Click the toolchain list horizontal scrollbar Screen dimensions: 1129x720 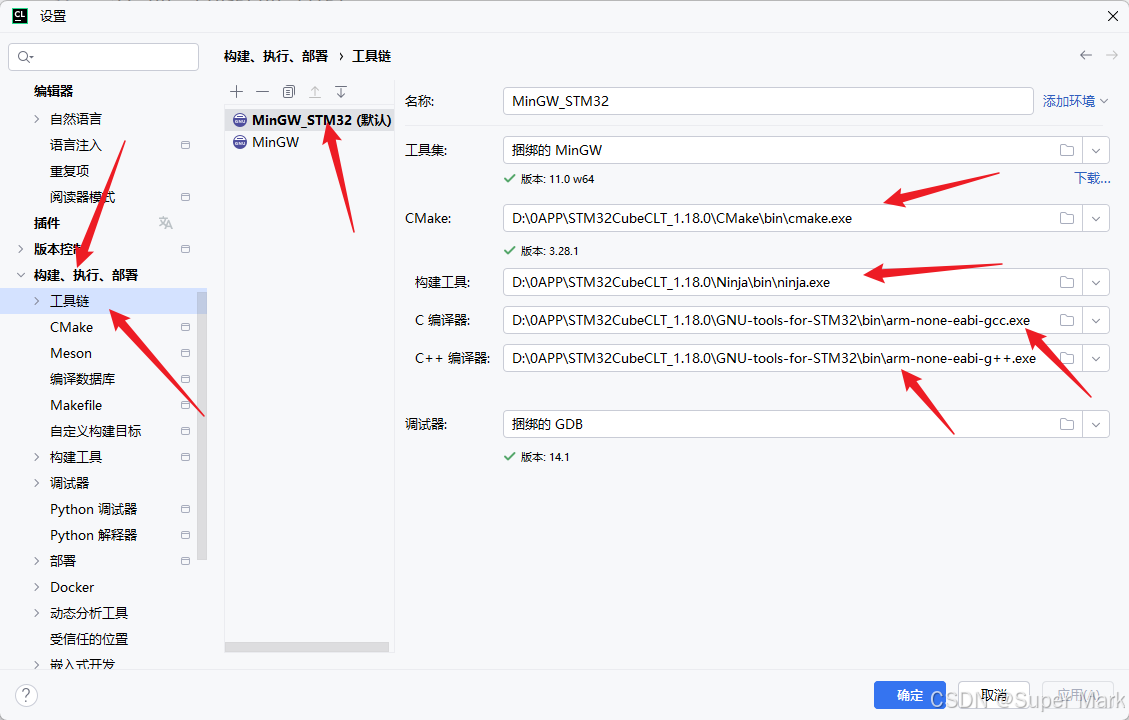point(307,647)
